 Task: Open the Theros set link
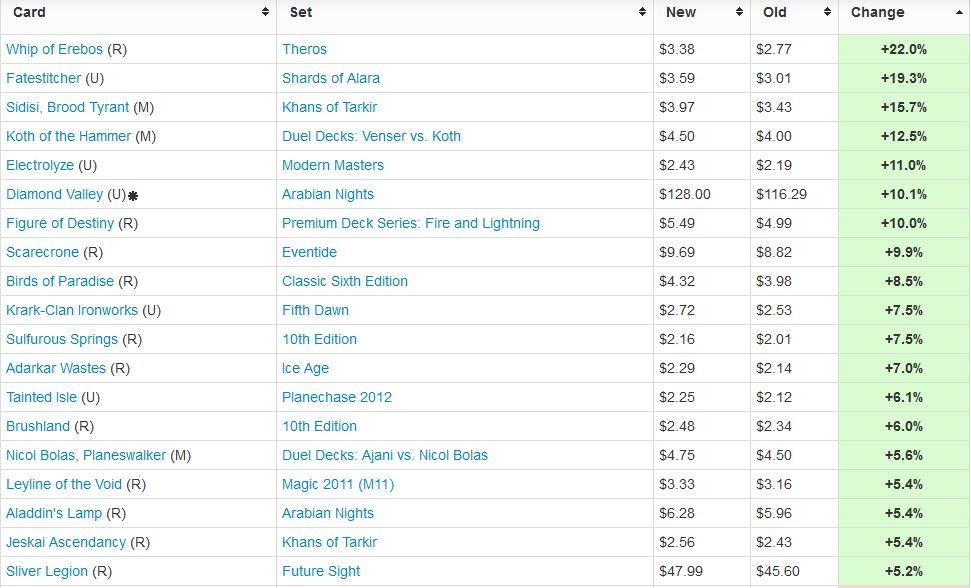[304, 49]
